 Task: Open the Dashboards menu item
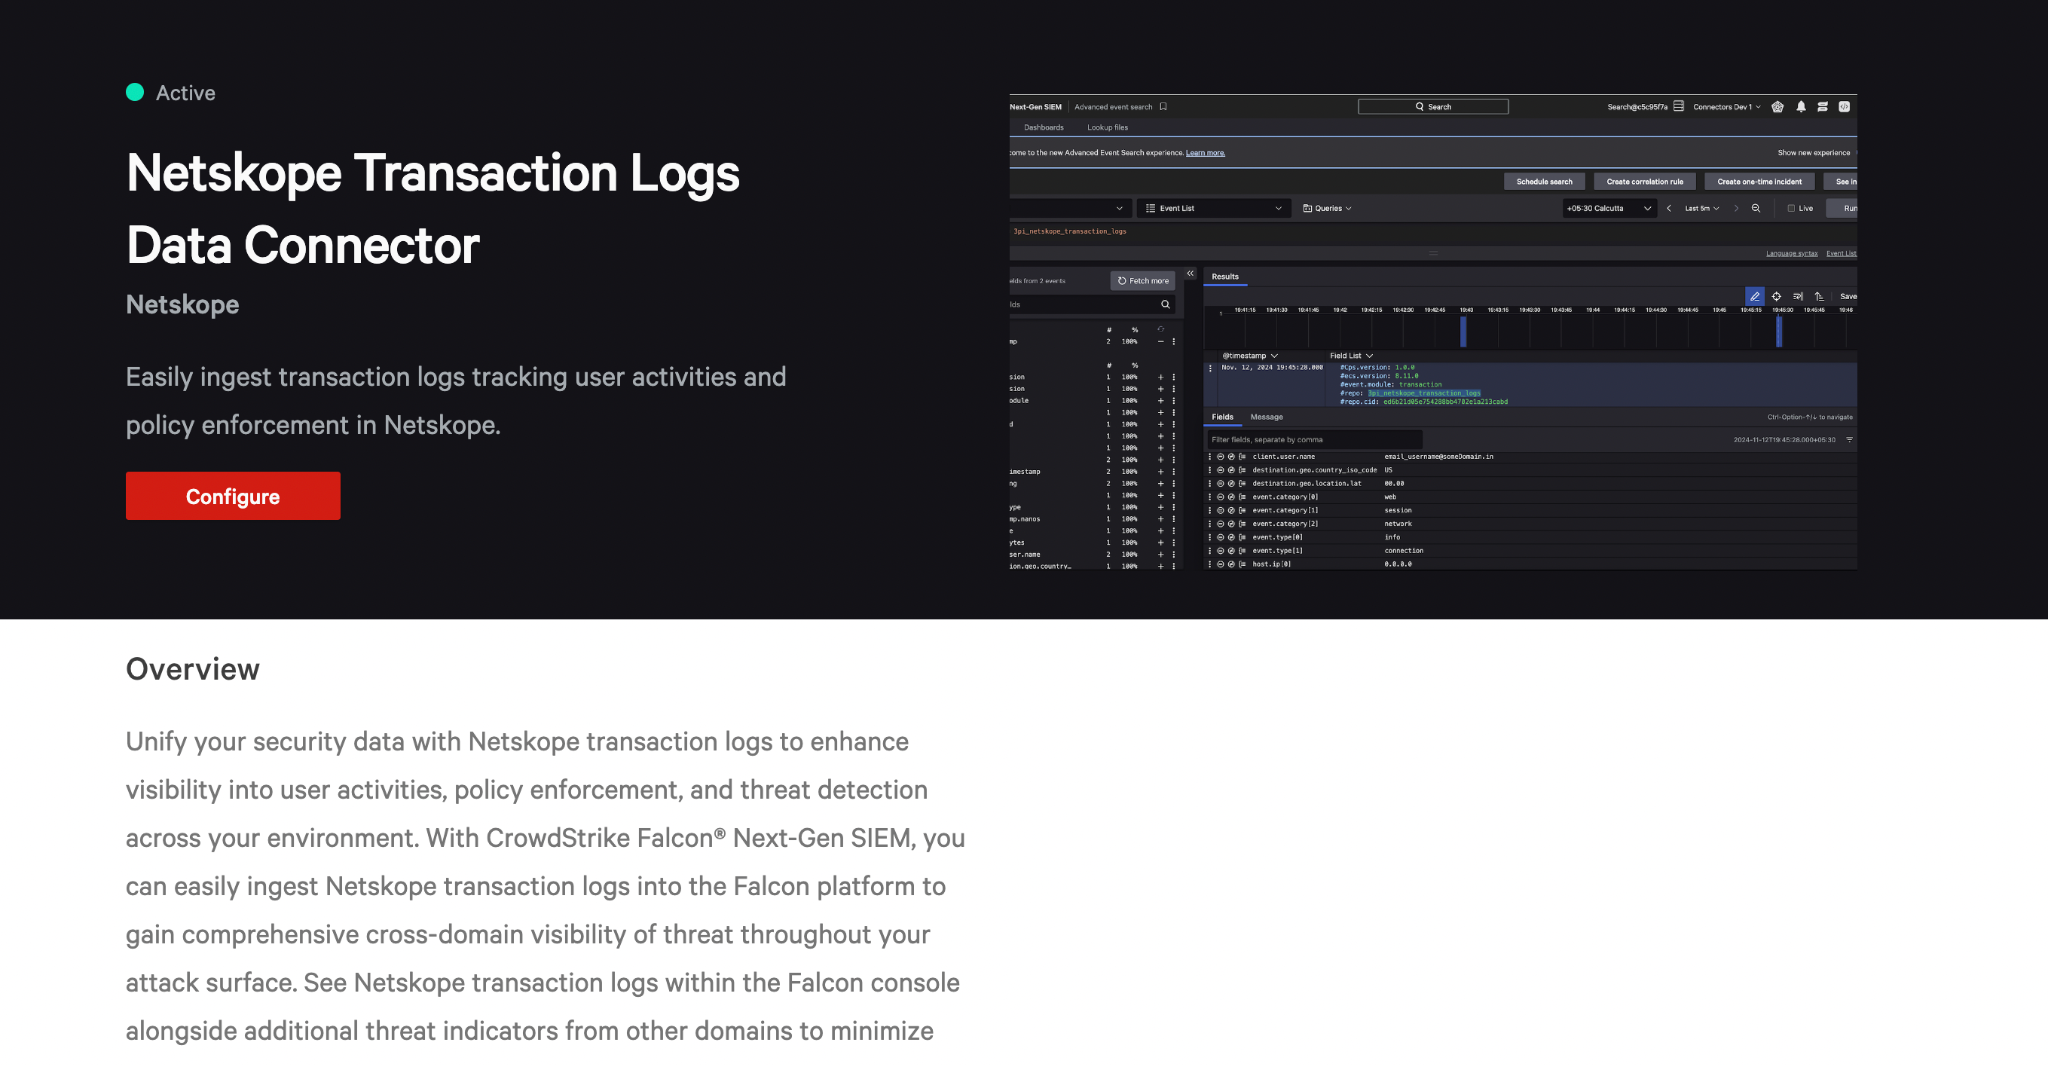point(1044,127)
